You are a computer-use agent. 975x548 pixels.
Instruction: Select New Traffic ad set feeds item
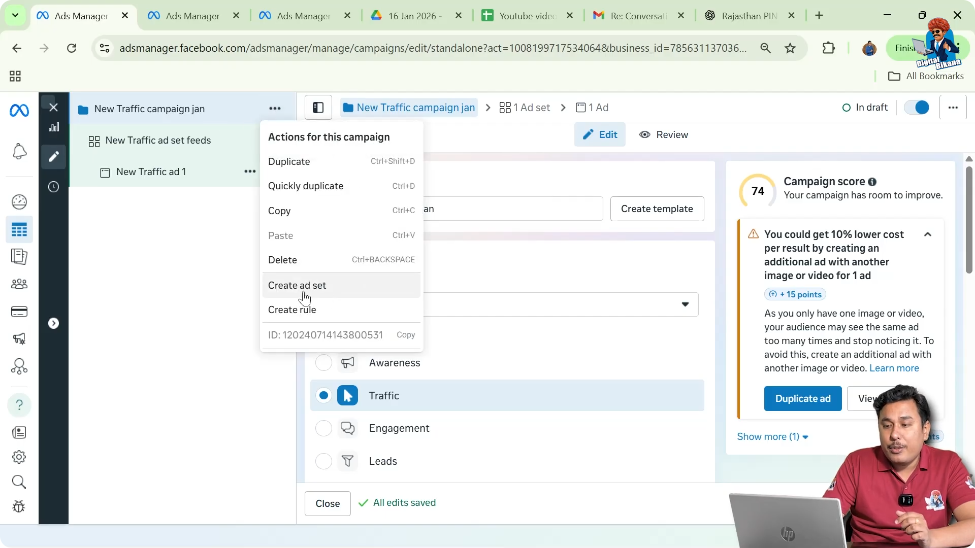point(158,141)
